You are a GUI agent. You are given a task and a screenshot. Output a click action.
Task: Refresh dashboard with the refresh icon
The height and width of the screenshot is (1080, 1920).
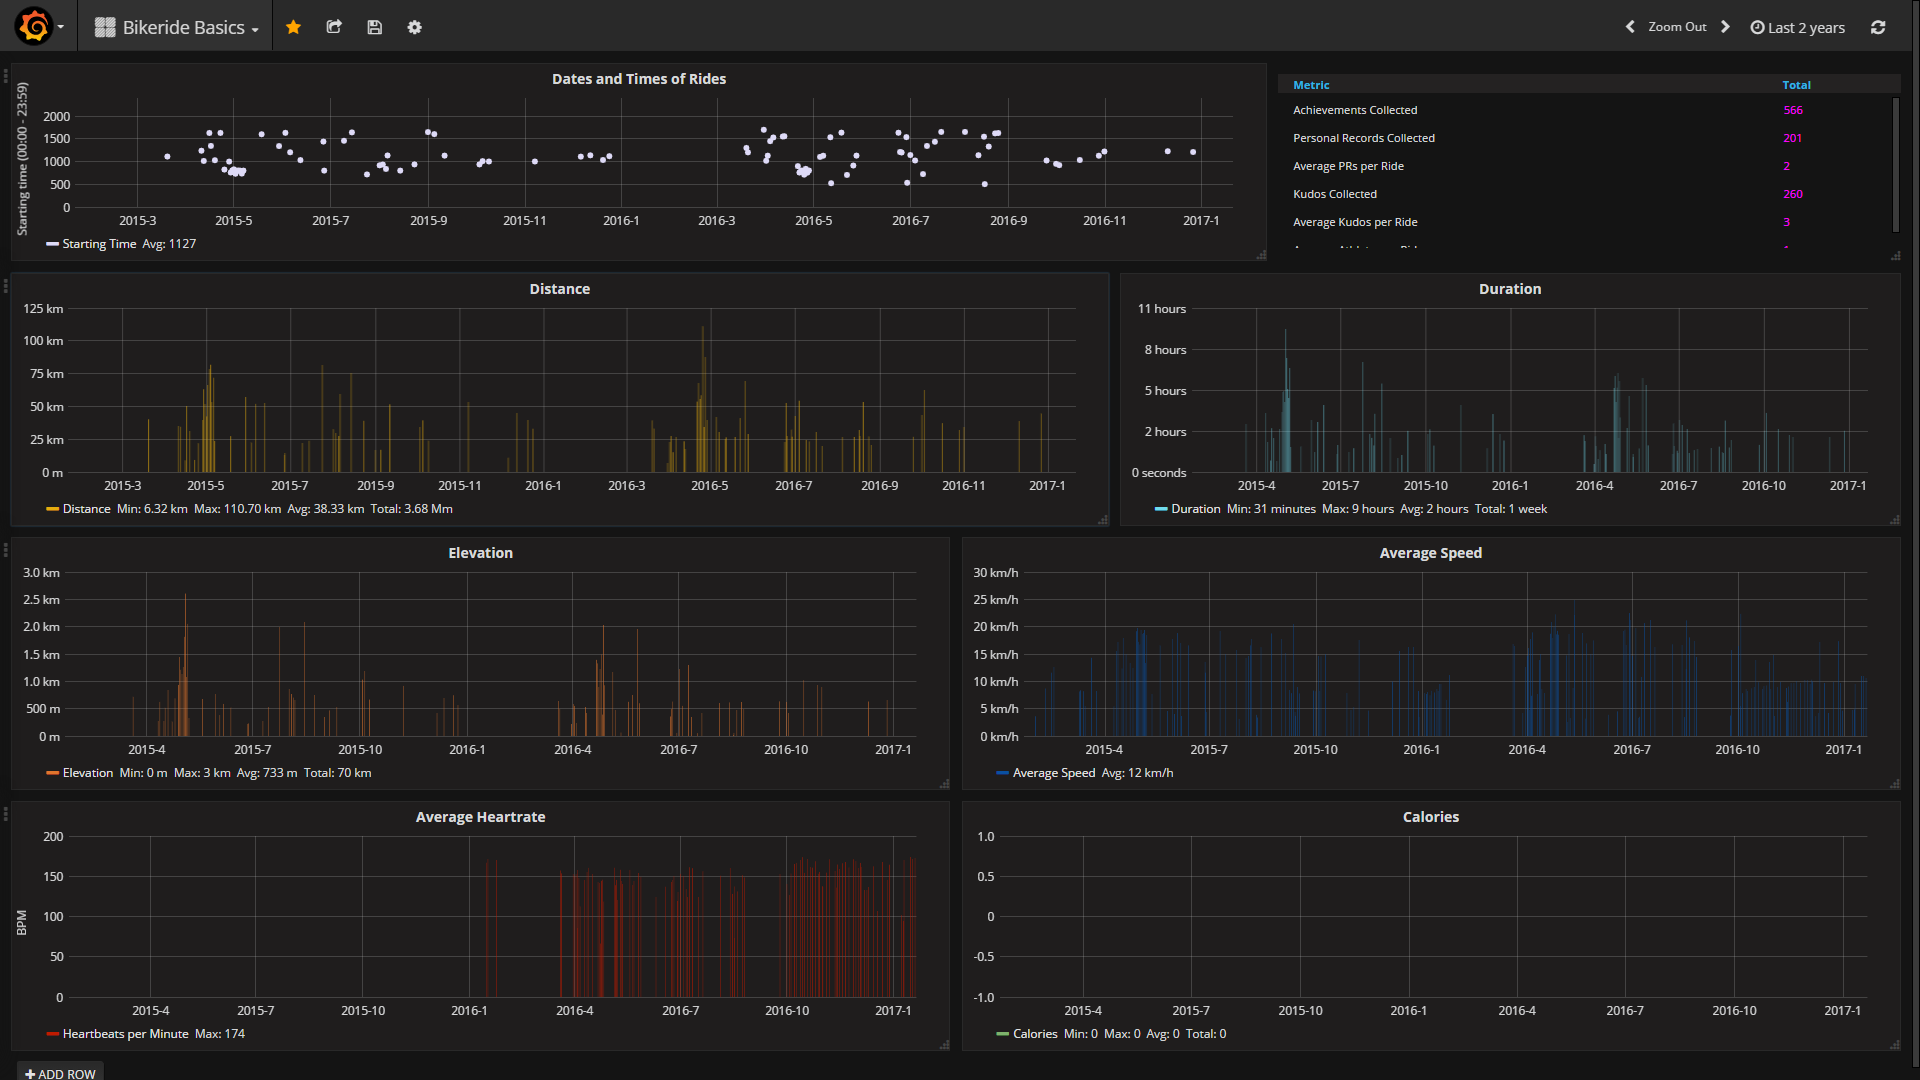tap(1878, 27)
